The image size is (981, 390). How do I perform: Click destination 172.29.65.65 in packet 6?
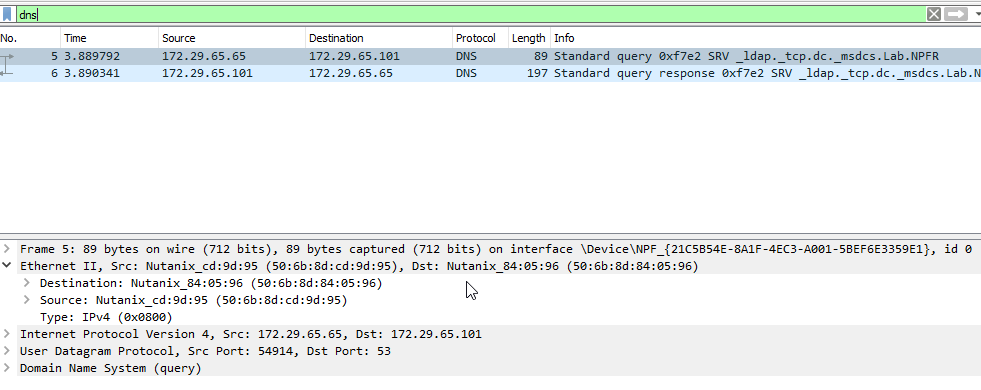click(351, 73)
